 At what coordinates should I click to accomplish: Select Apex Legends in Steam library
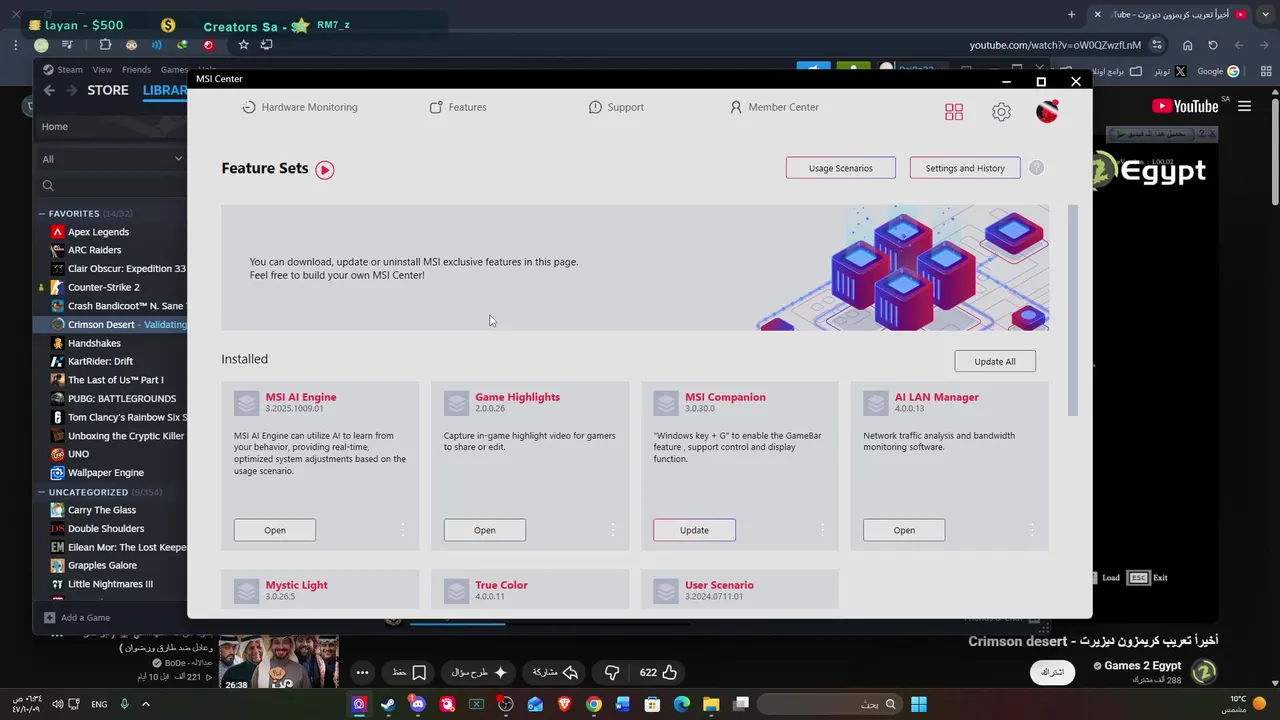[x=98, y=232]
